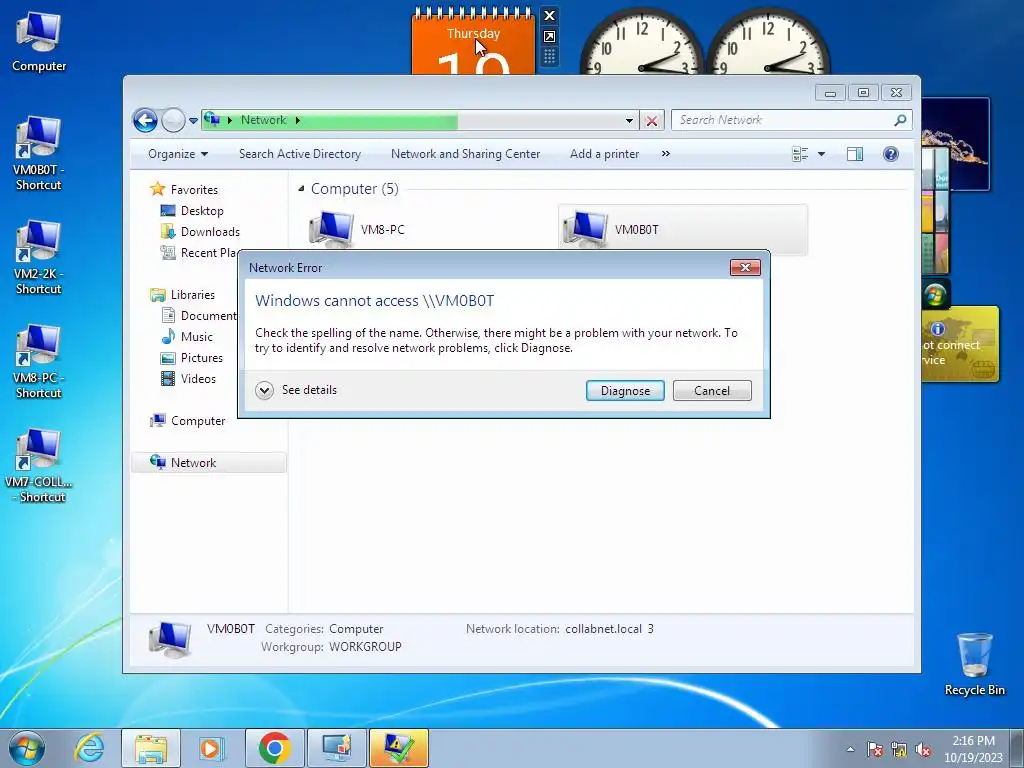Open Windows Media Player taskbar icon
1024x768 pixels.
pos(212,748)
